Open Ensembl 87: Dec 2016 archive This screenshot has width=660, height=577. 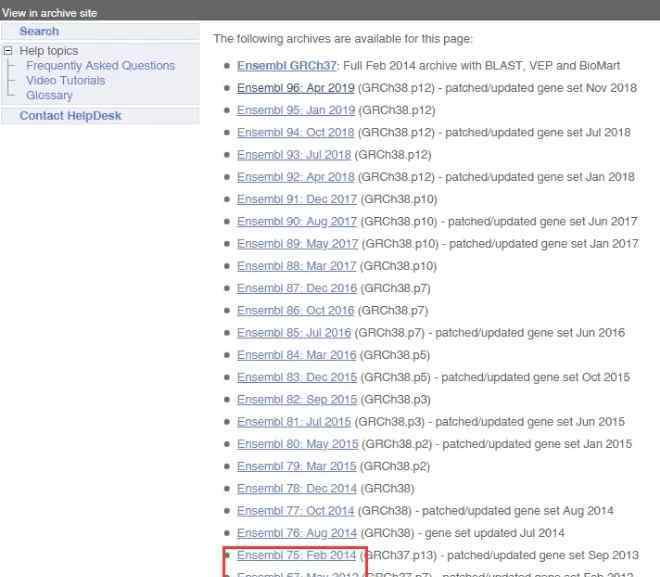click(297, 288)
